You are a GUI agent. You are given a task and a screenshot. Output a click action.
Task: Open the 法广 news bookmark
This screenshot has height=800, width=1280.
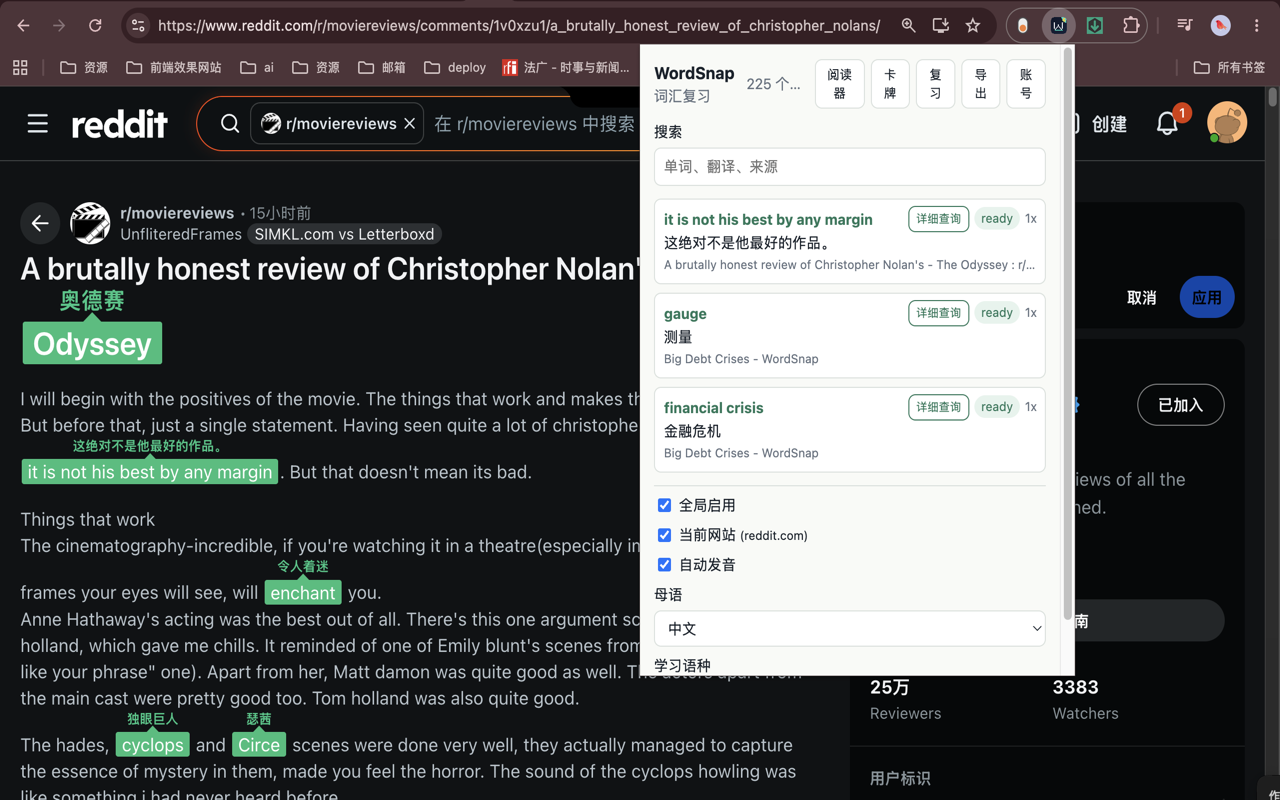tap(566, 68)
